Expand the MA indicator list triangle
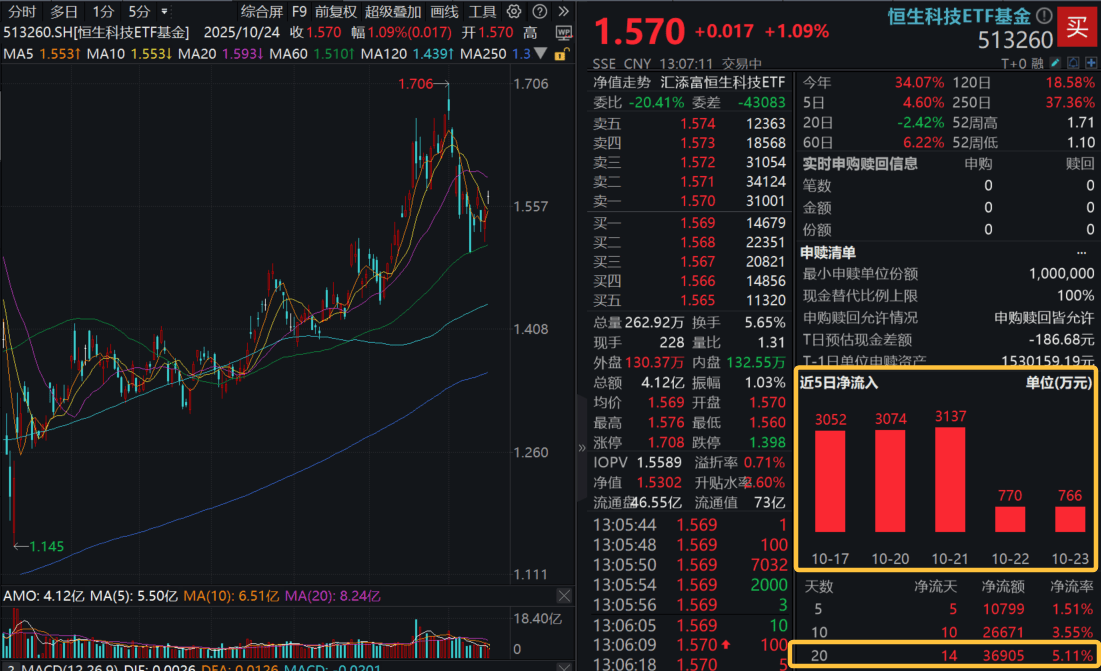 click(x=541, y=53)
